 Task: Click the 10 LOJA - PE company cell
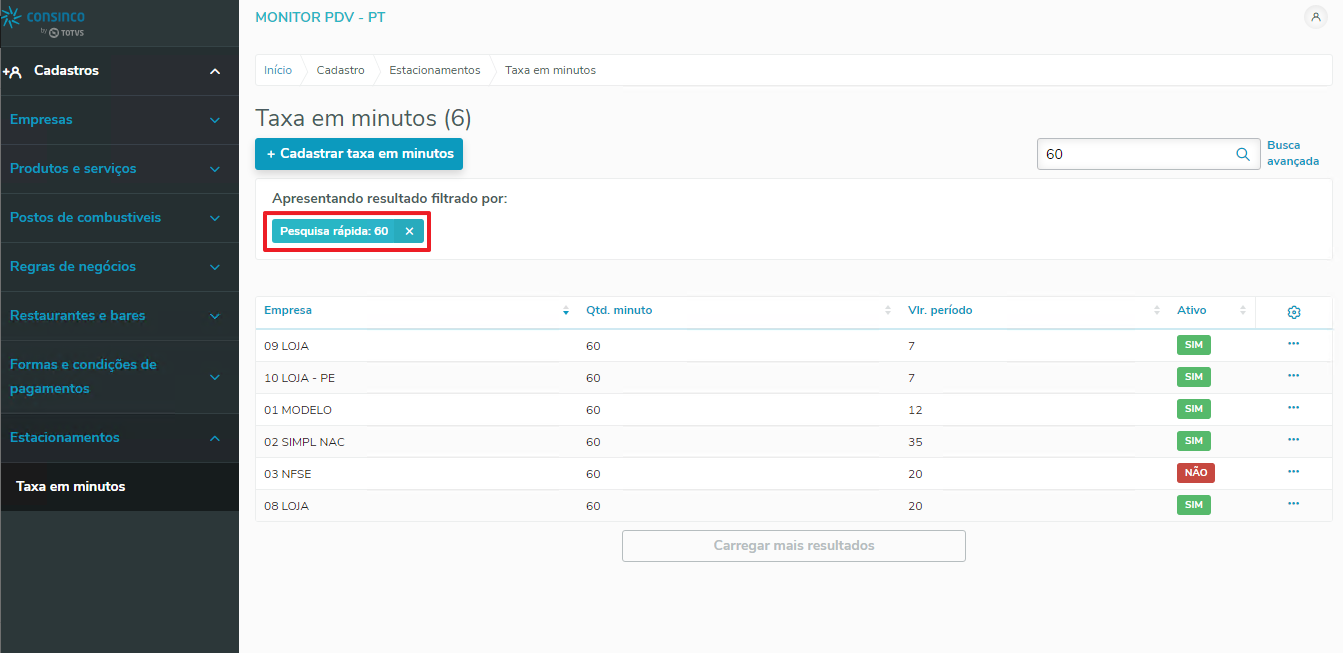coord(300,378)
